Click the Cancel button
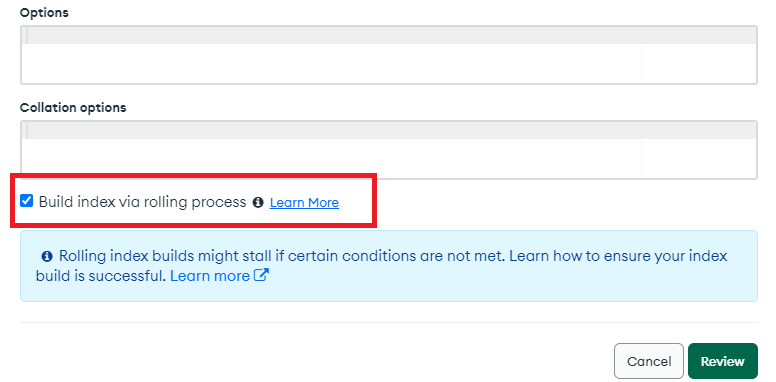This screenshot has width=776, height=382. coord(649,361)
